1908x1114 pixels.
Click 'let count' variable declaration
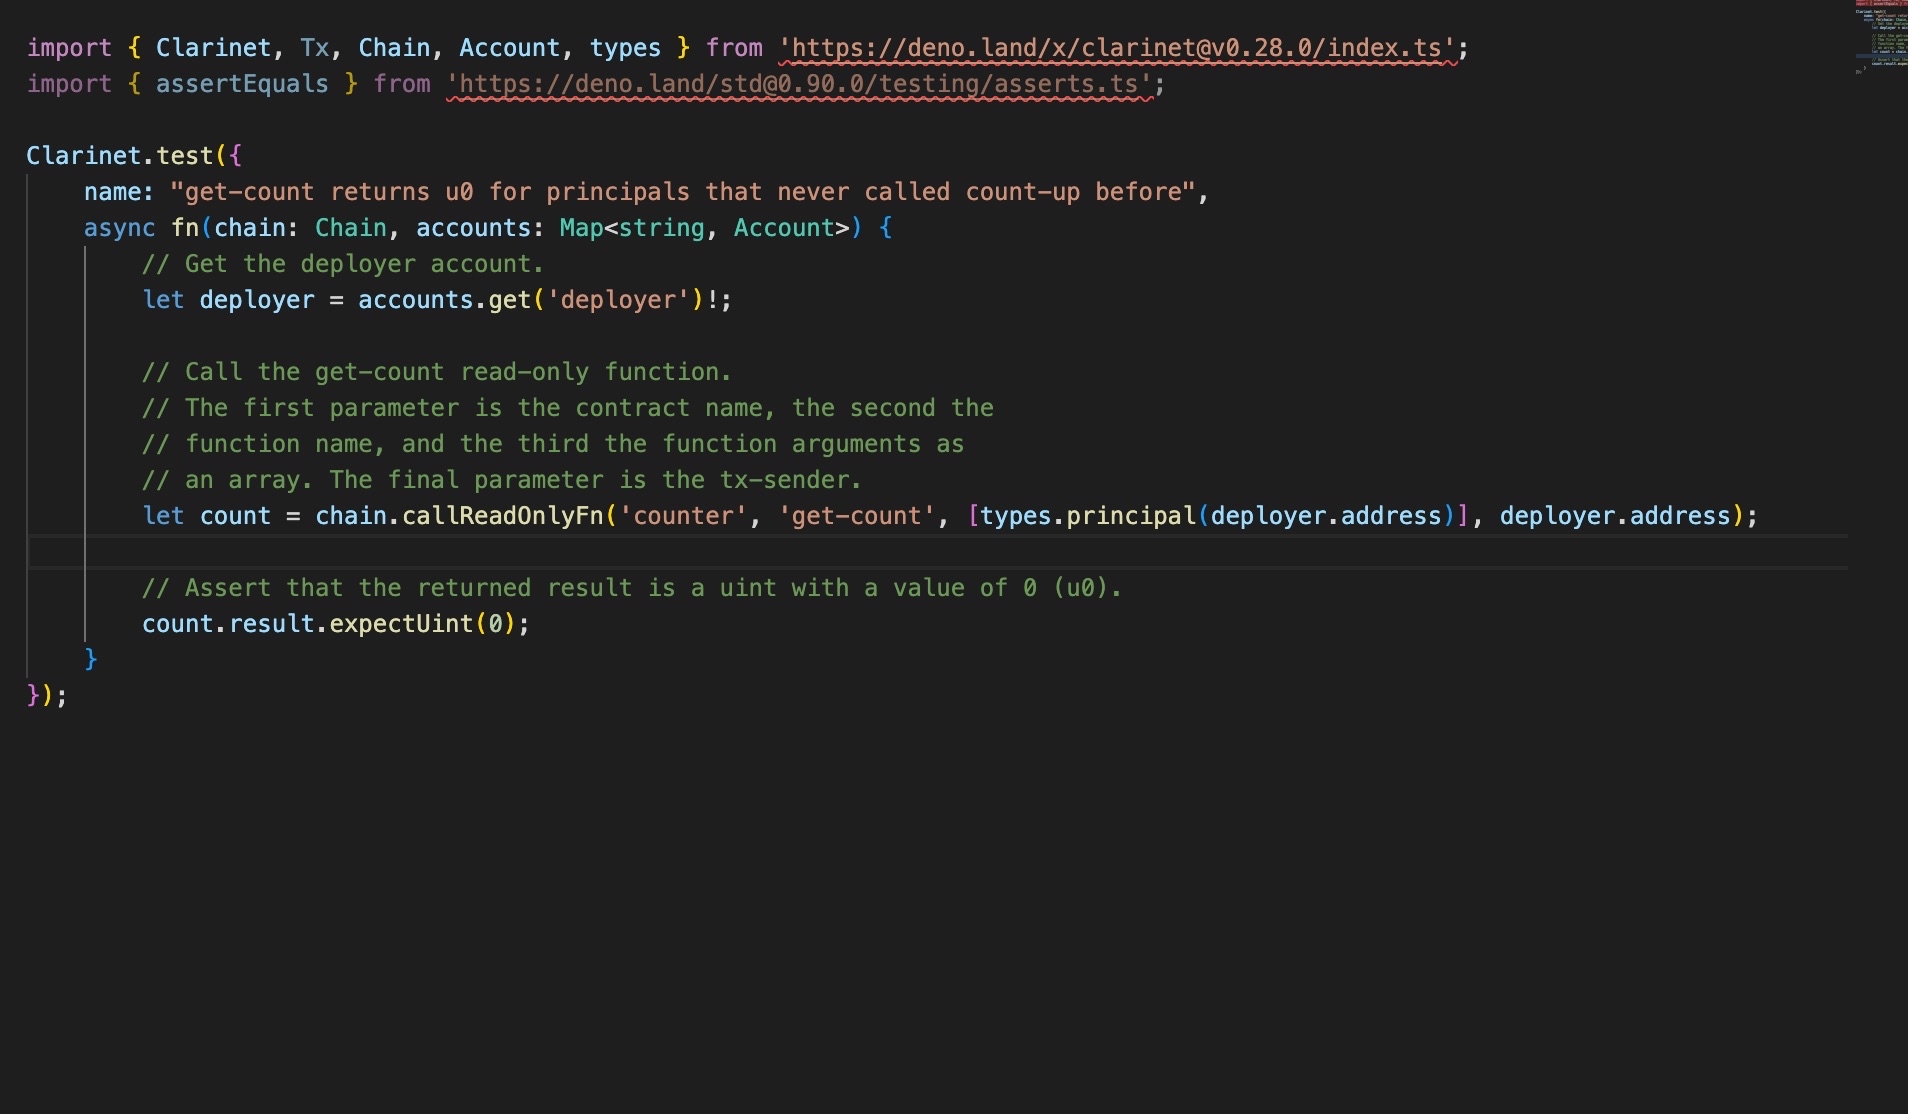[x=206, y=516]
